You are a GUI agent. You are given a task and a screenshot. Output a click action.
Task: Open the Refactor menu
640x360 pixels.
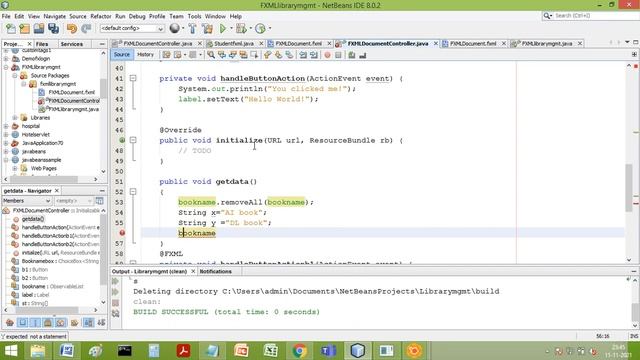coord(101,16)
